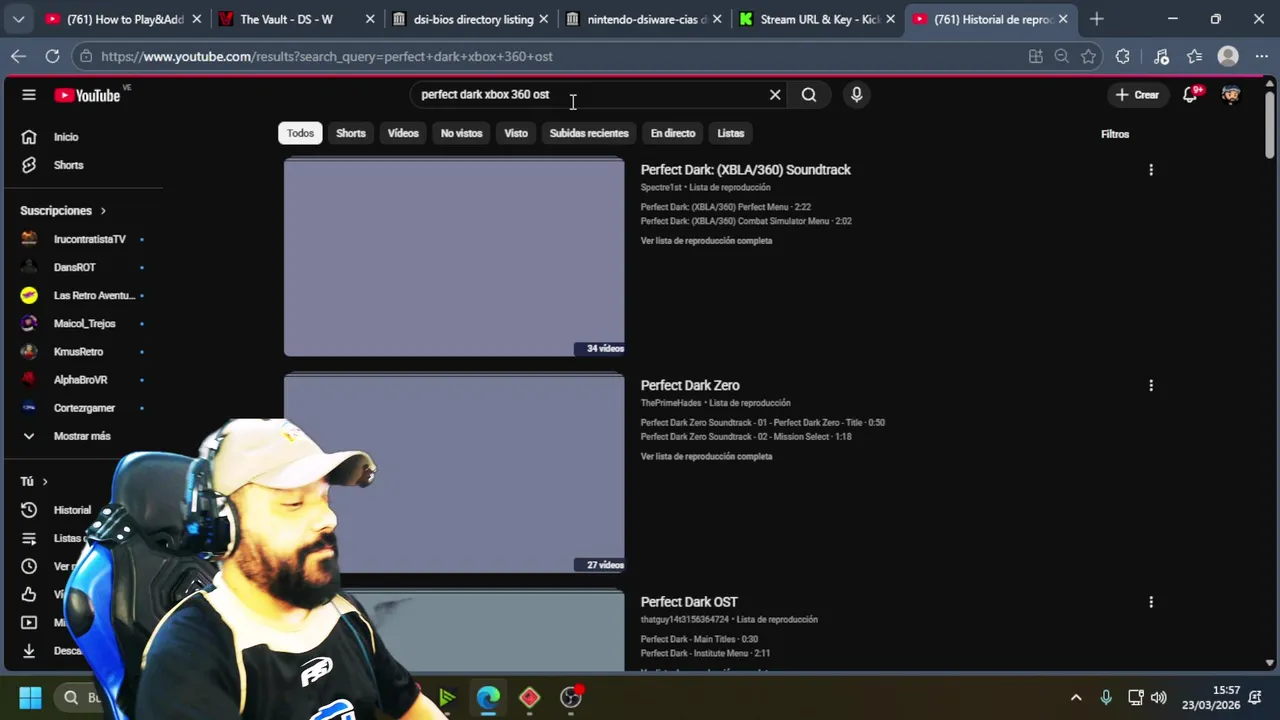1280x720 pixels.
Task: Select the En directo filter chip
Action: 673,133
